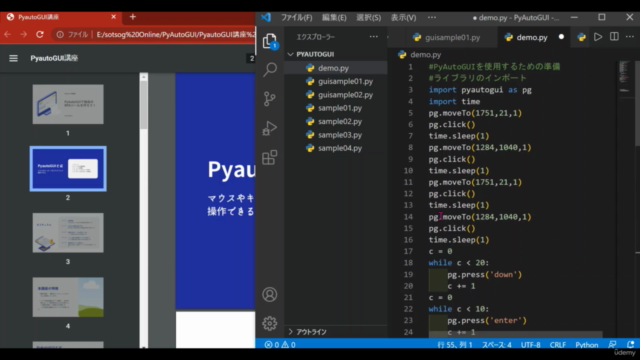Open sample01.py in the explorer
This screenshot has width=640, height=360.
(x=336, y=108)
